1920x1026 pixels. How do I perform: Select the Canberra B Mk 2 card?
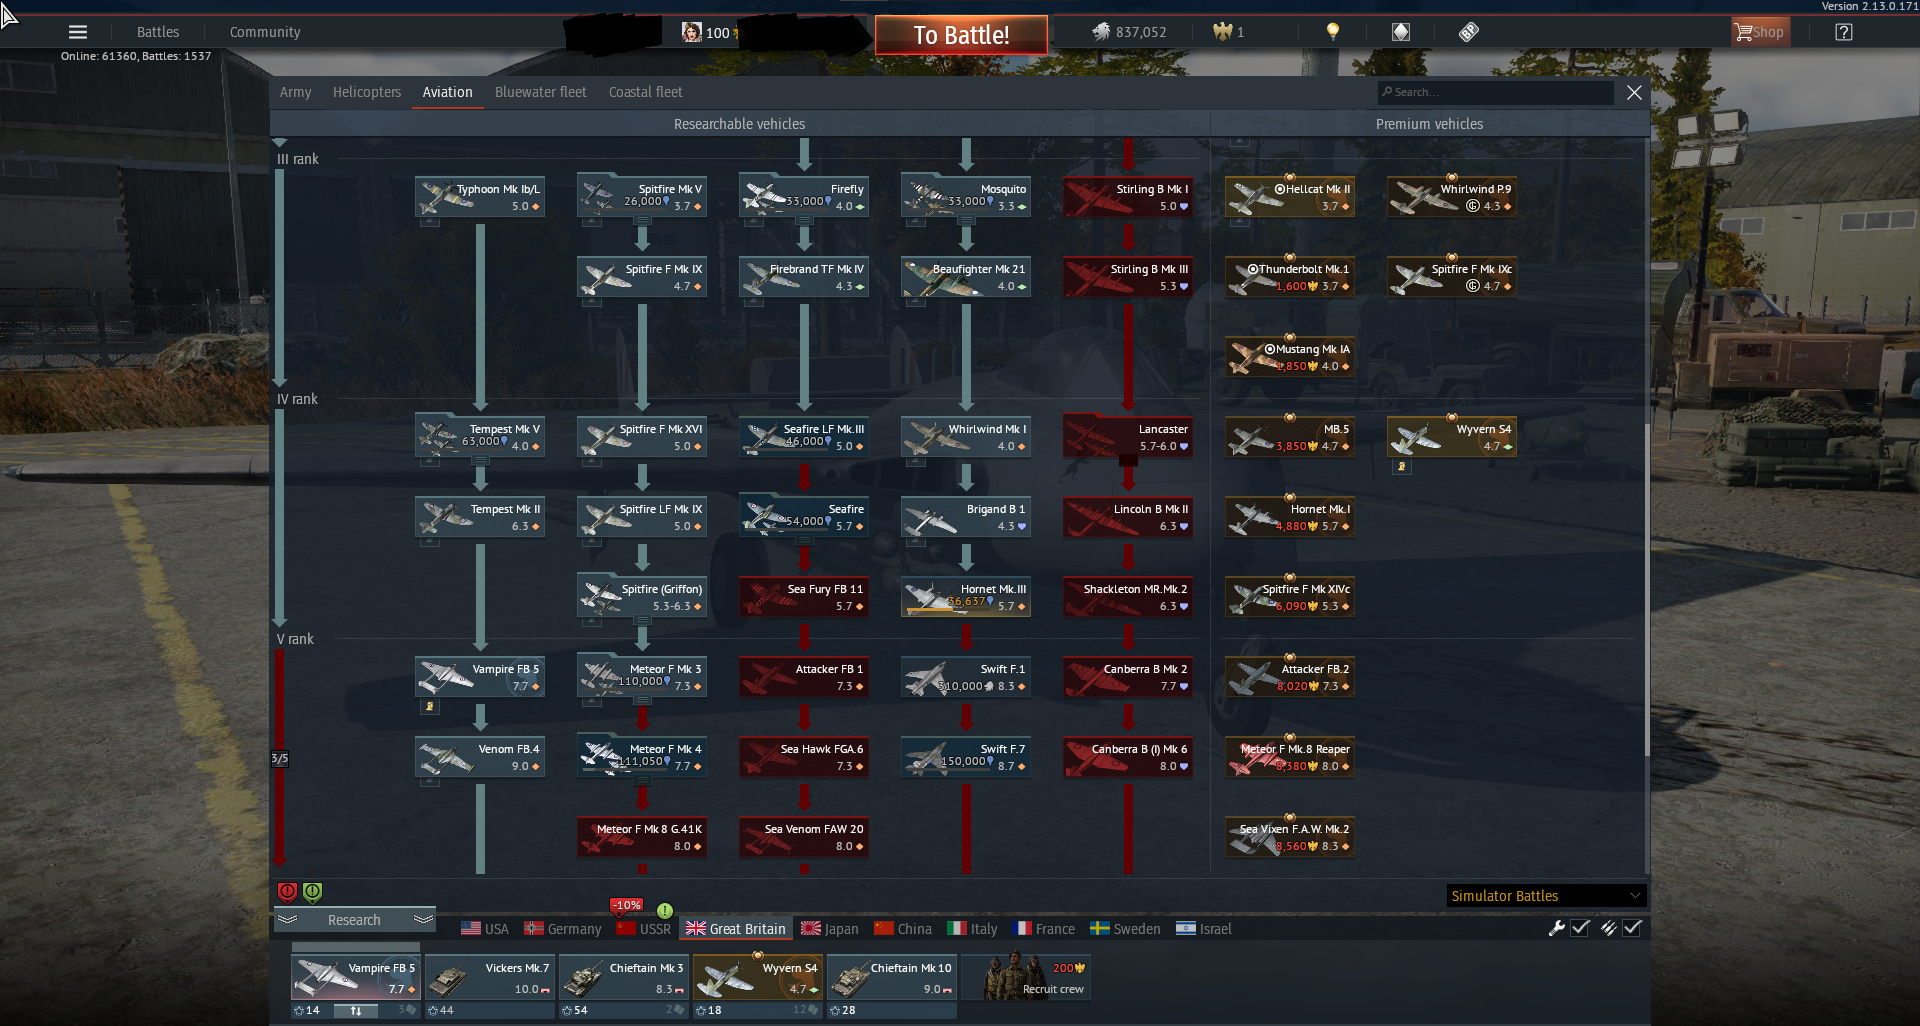[1128, 677]
